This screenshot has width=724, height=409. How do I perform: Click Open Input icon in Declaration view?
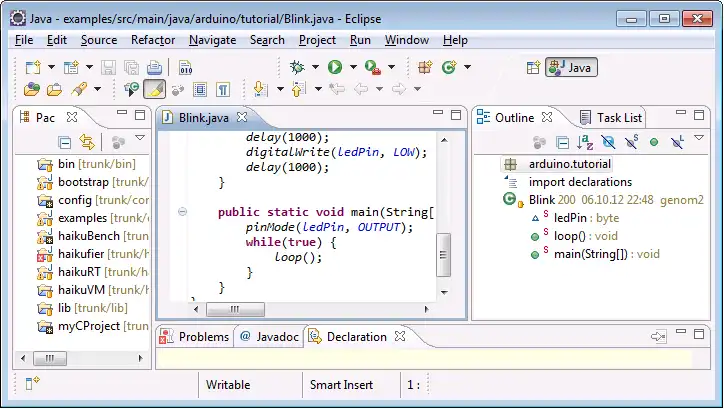[659, 337]
